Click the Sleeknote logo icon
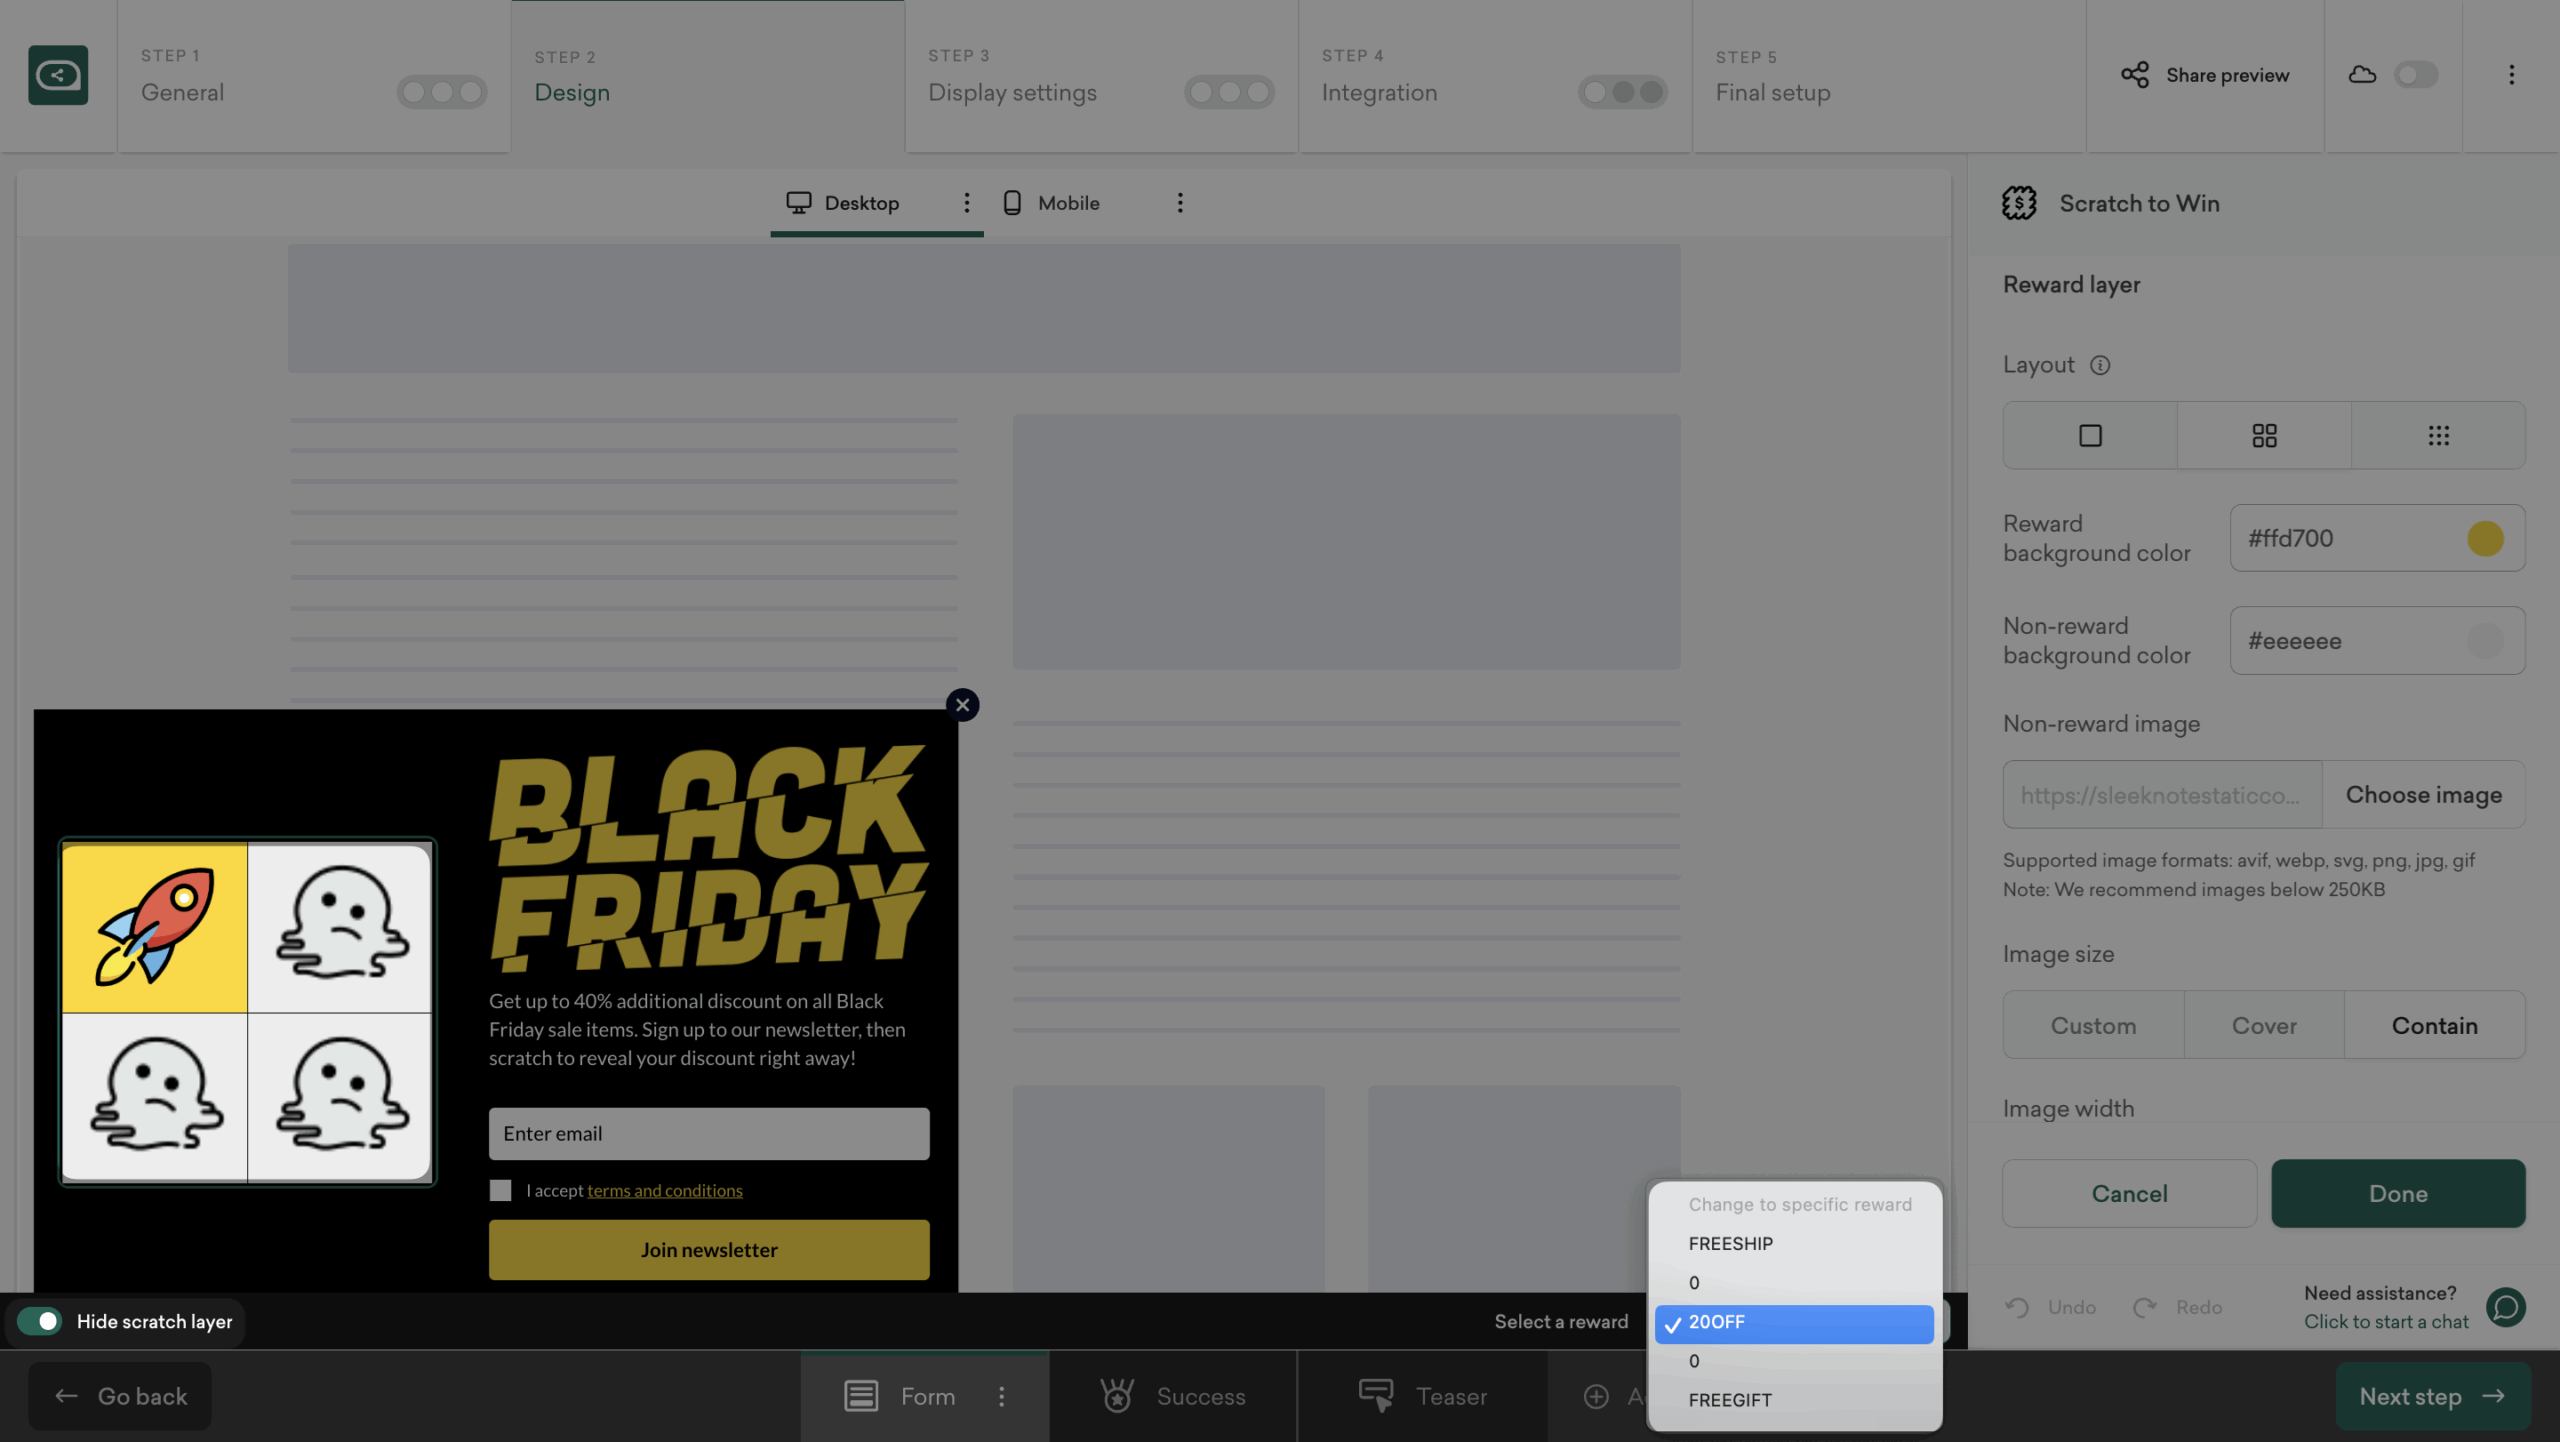2560x1442 pixels. coord(58,75)
